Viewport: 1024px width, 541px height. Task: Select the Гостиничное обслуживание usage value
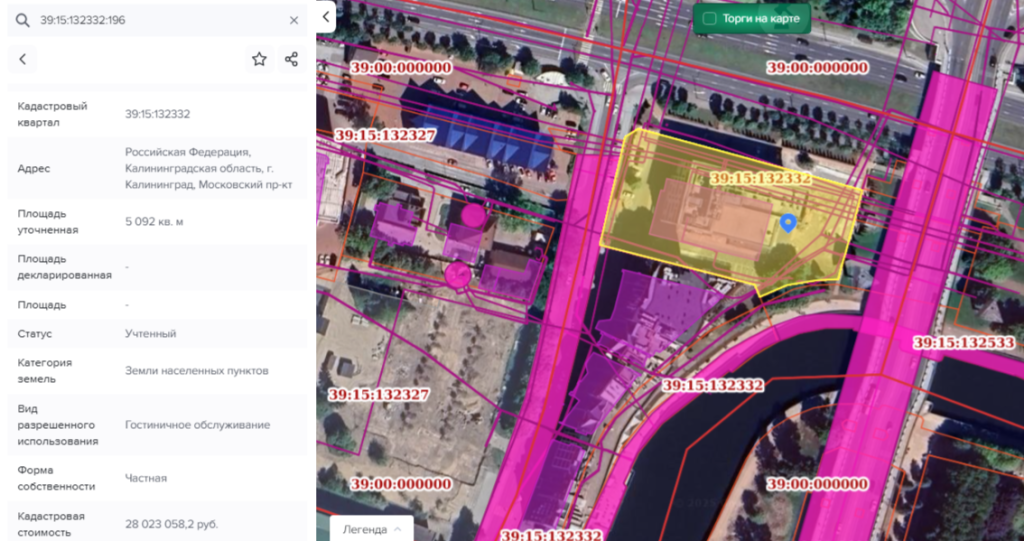pos(197,425)
